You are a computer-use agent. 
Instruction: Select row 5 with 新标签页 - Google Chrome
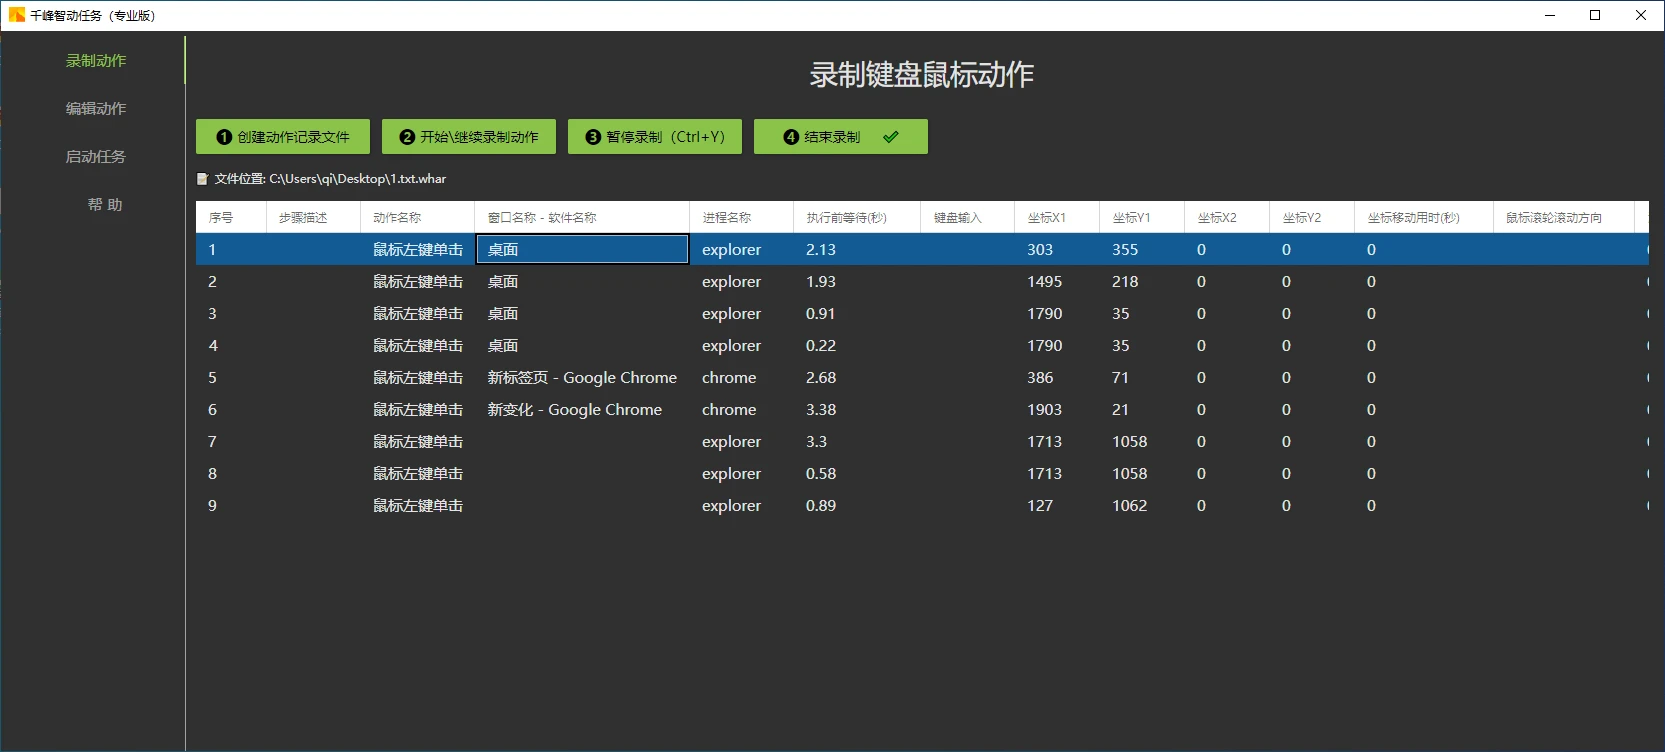click(x=582, y=378)
